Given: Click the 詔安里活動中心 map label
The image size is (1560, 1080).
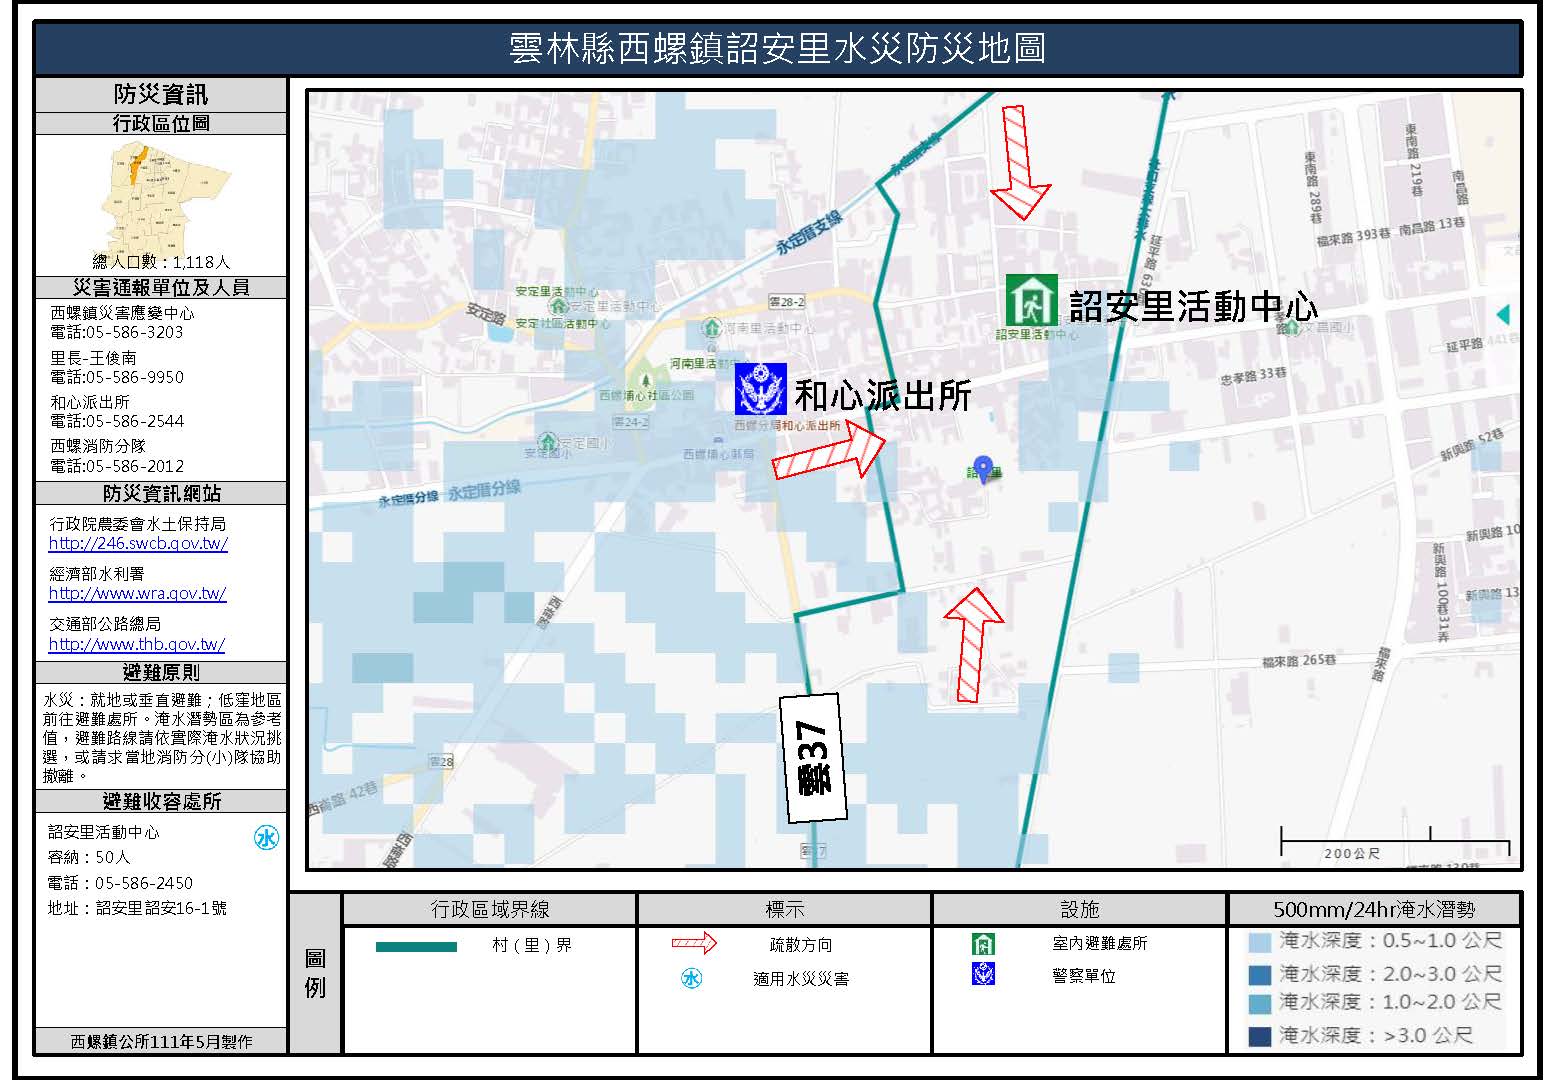Looking at the screenshot, I should tap(1193, 306).
